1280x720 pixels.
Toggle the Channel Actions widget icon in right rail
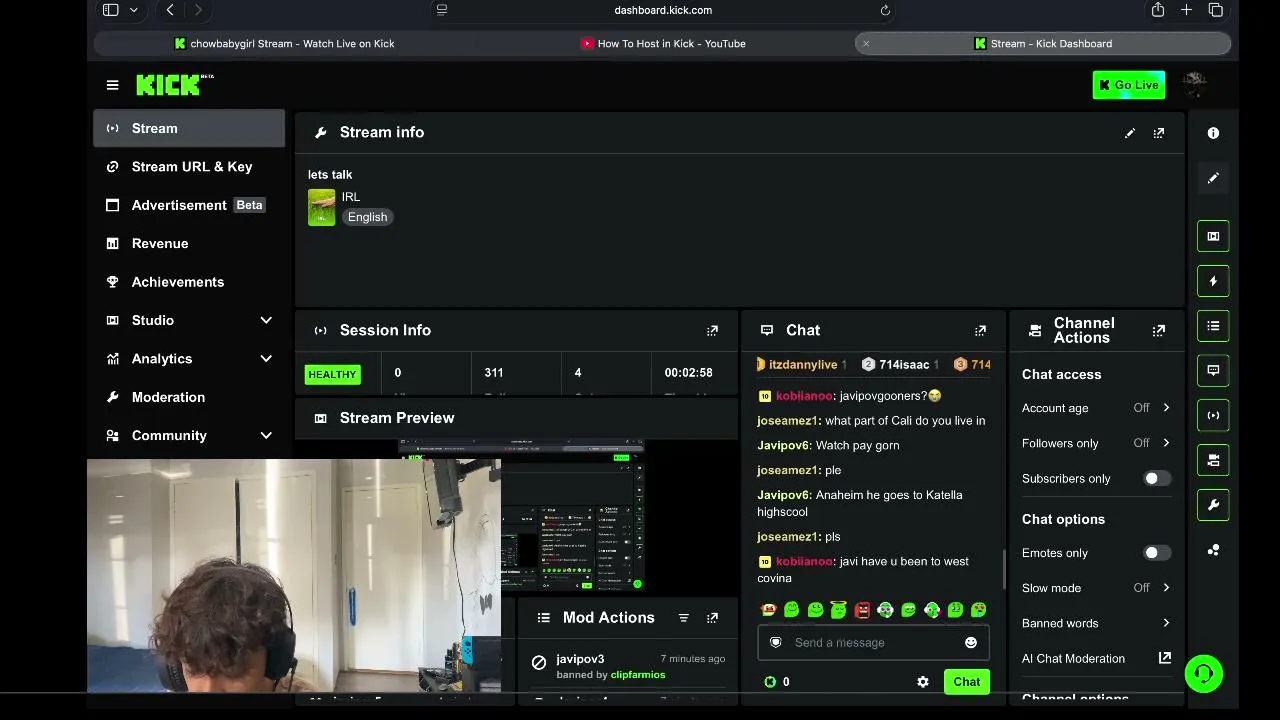tap(1213, 460)
